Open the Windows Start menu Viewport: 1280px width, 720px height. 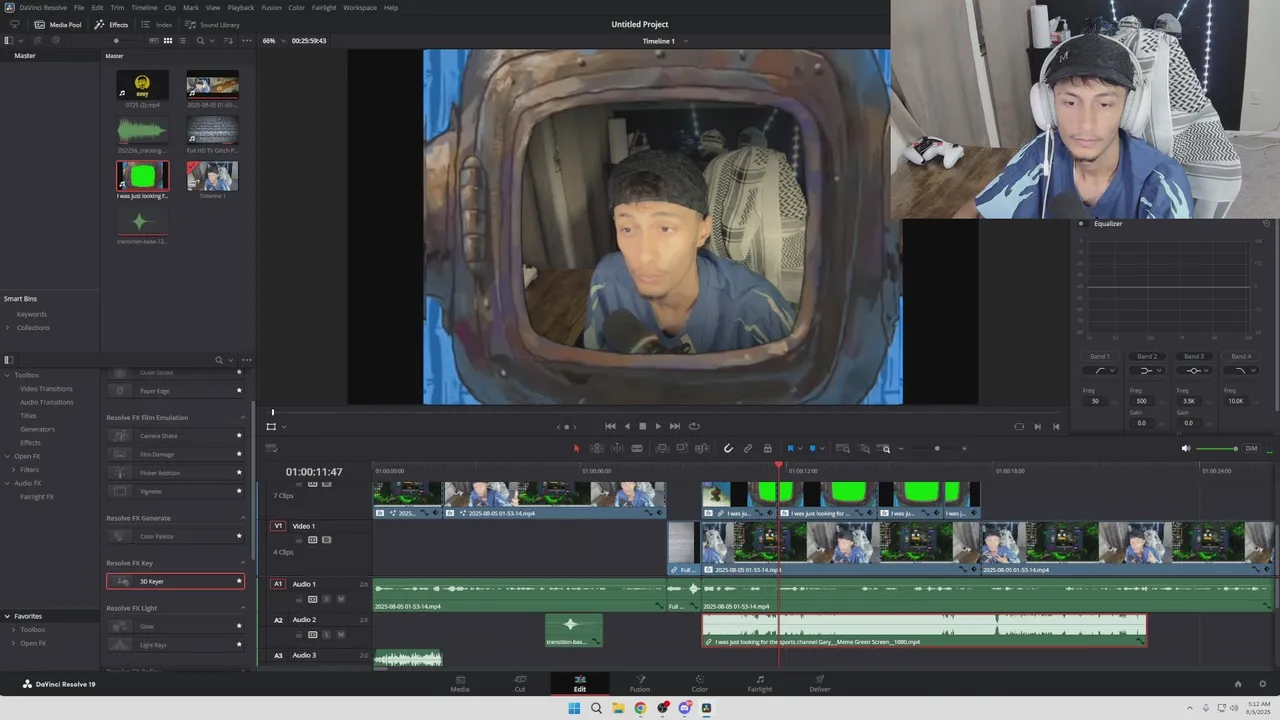[x=574, y=708]
